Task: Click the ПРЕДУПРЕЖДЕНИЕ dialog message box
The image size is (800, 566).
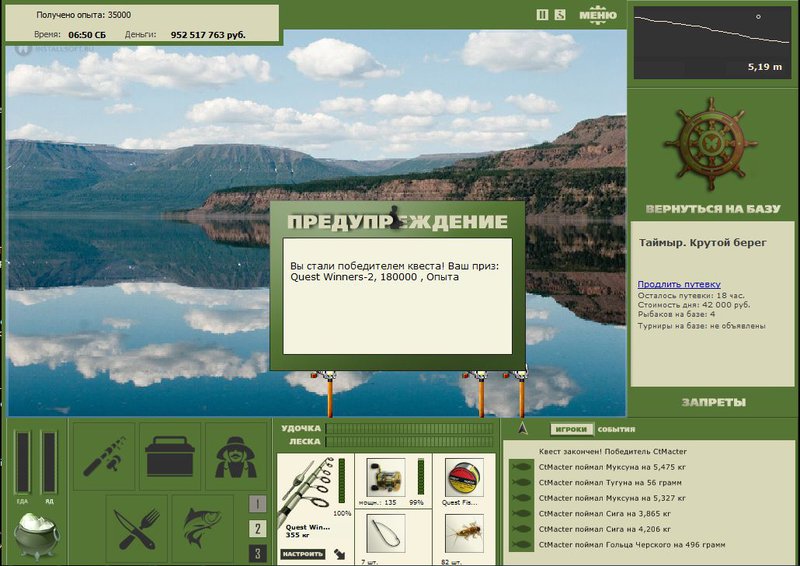Action: (x=397, y=296)
